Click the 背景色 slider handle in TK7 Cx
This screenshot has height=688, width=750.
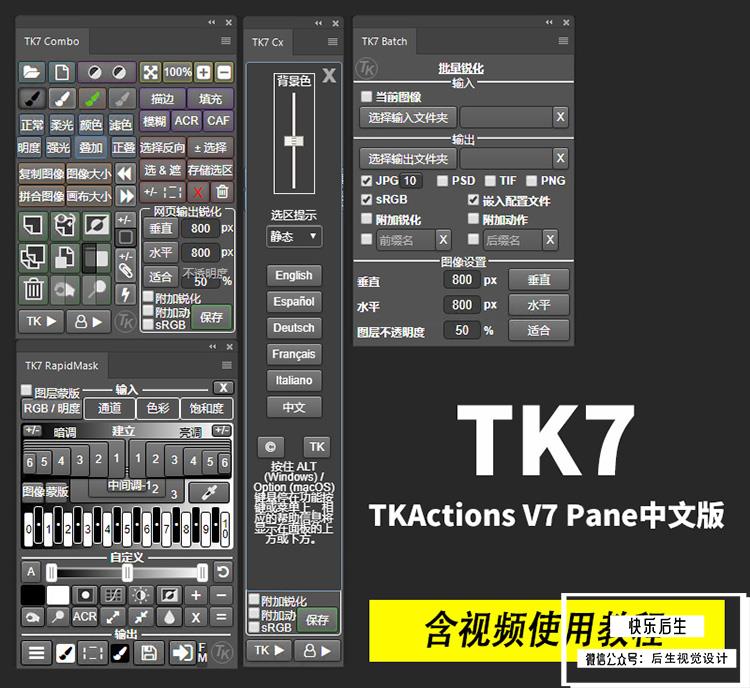294,141
